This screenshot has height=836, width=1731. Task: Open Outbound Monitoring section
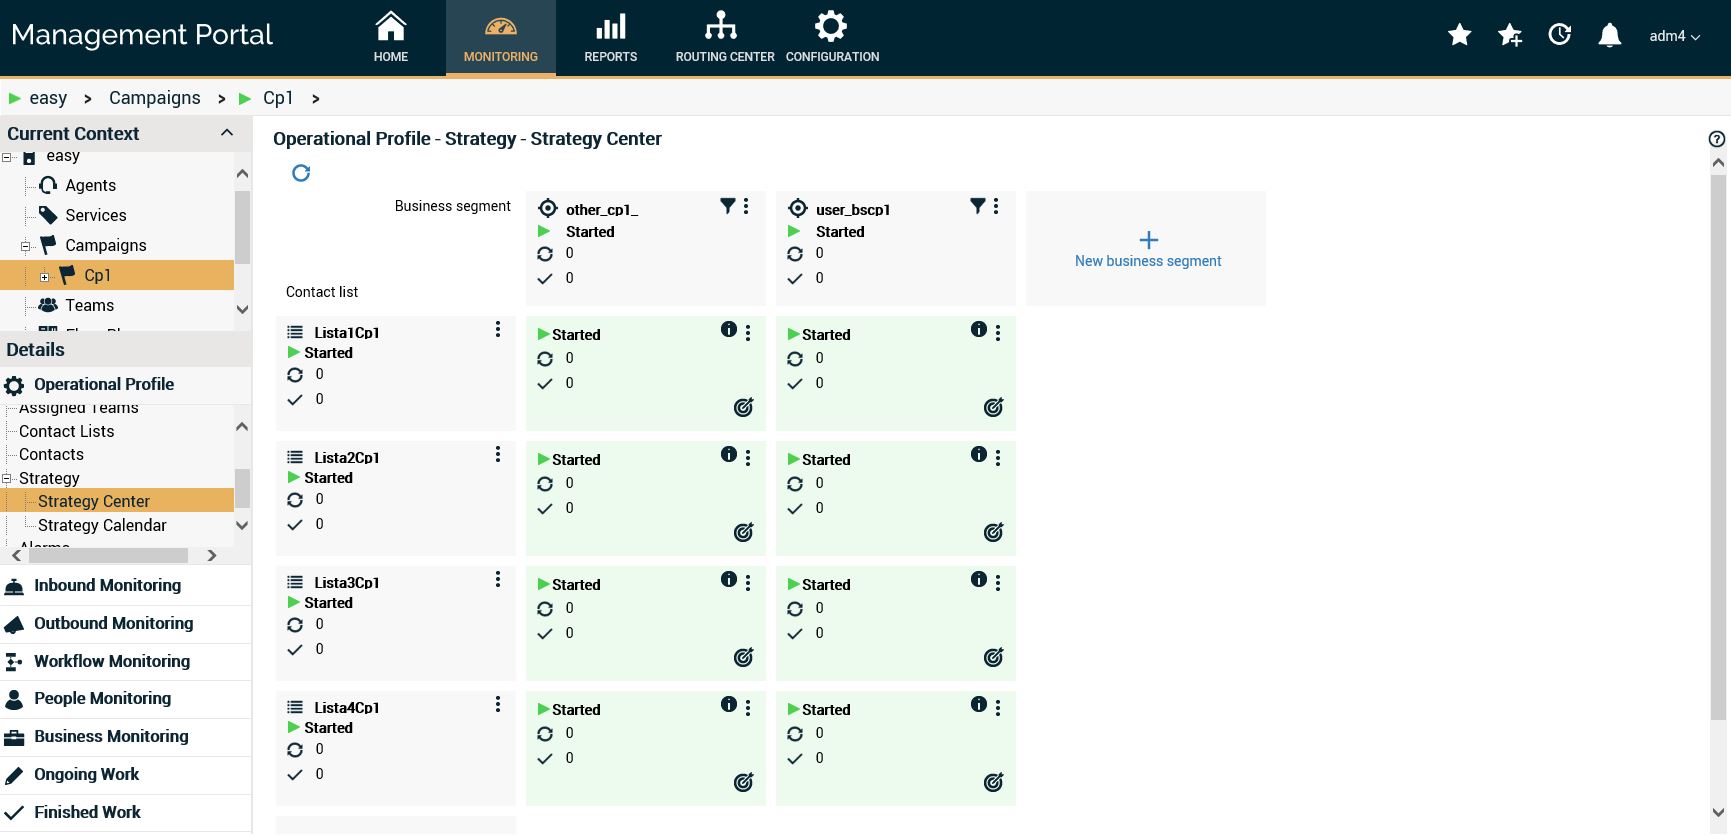point(113,623)
